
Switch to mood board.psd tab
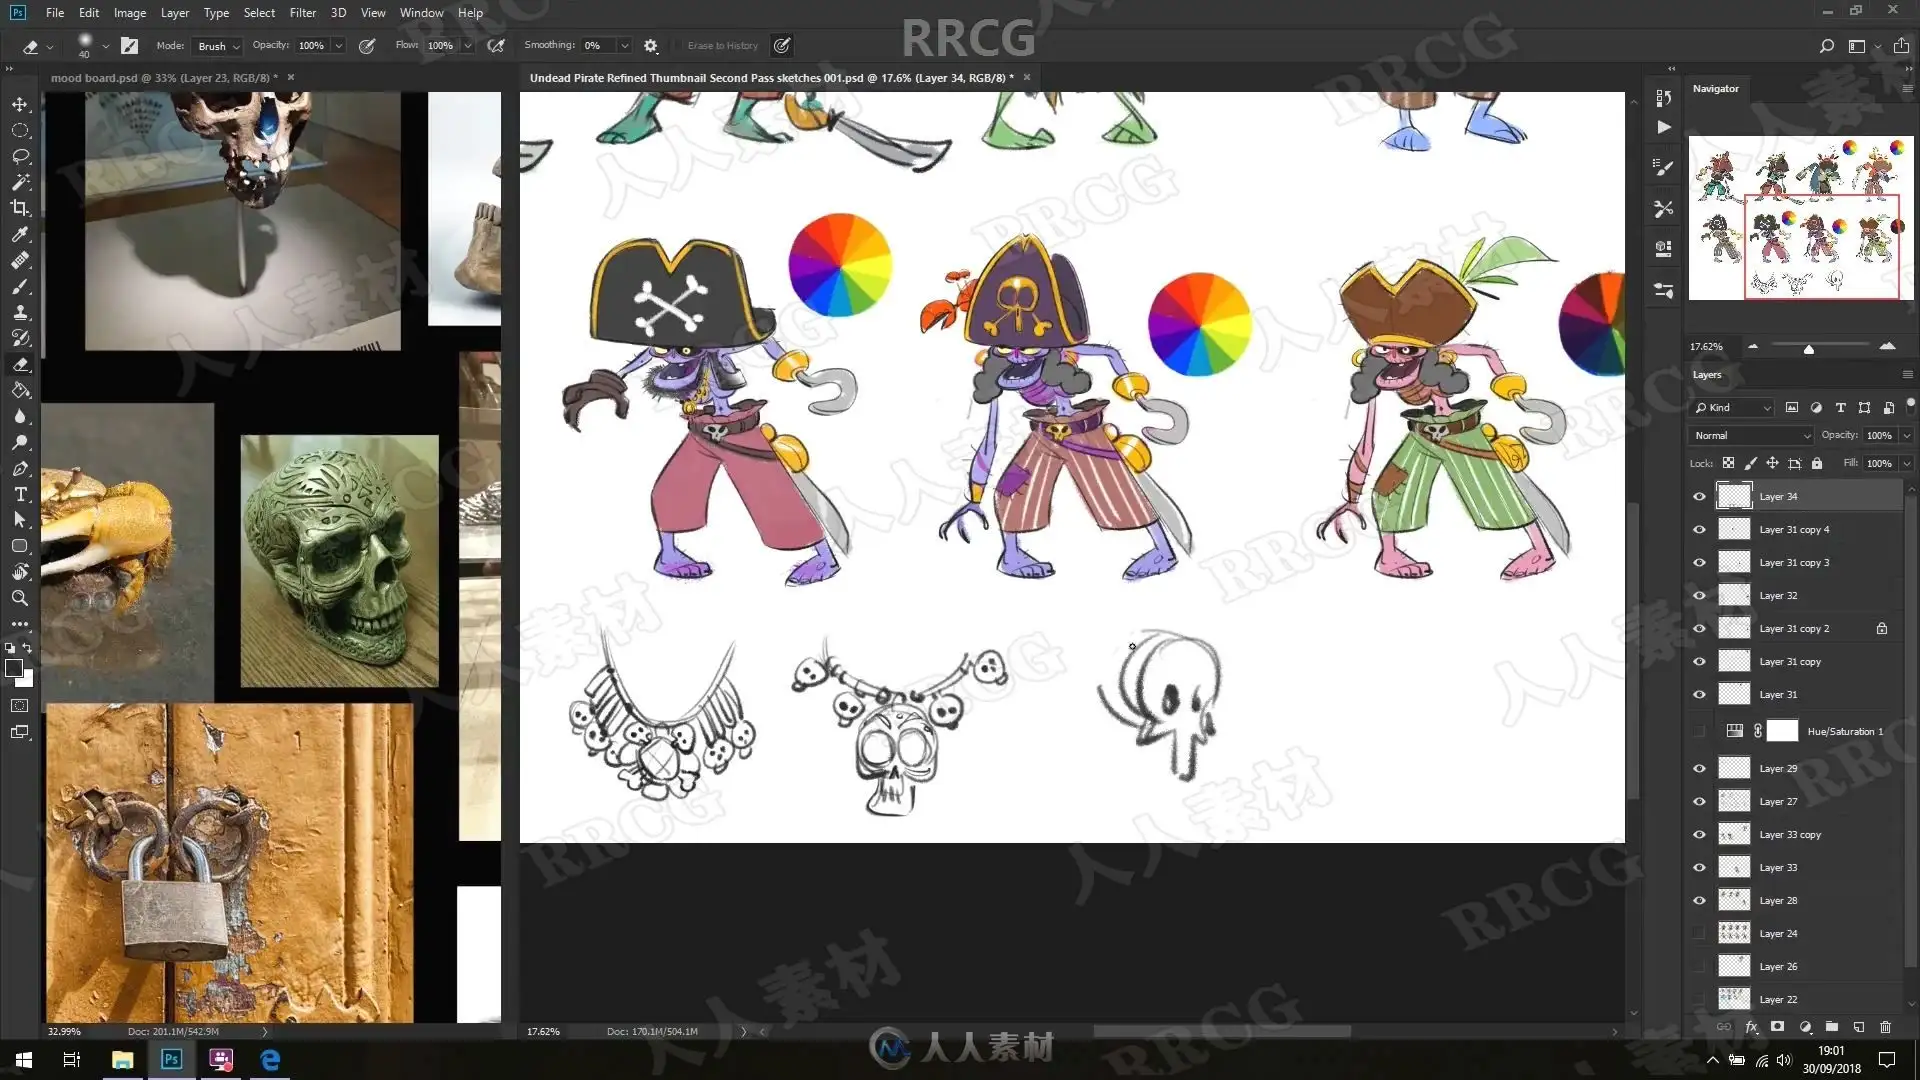click(x=164, y=78)
